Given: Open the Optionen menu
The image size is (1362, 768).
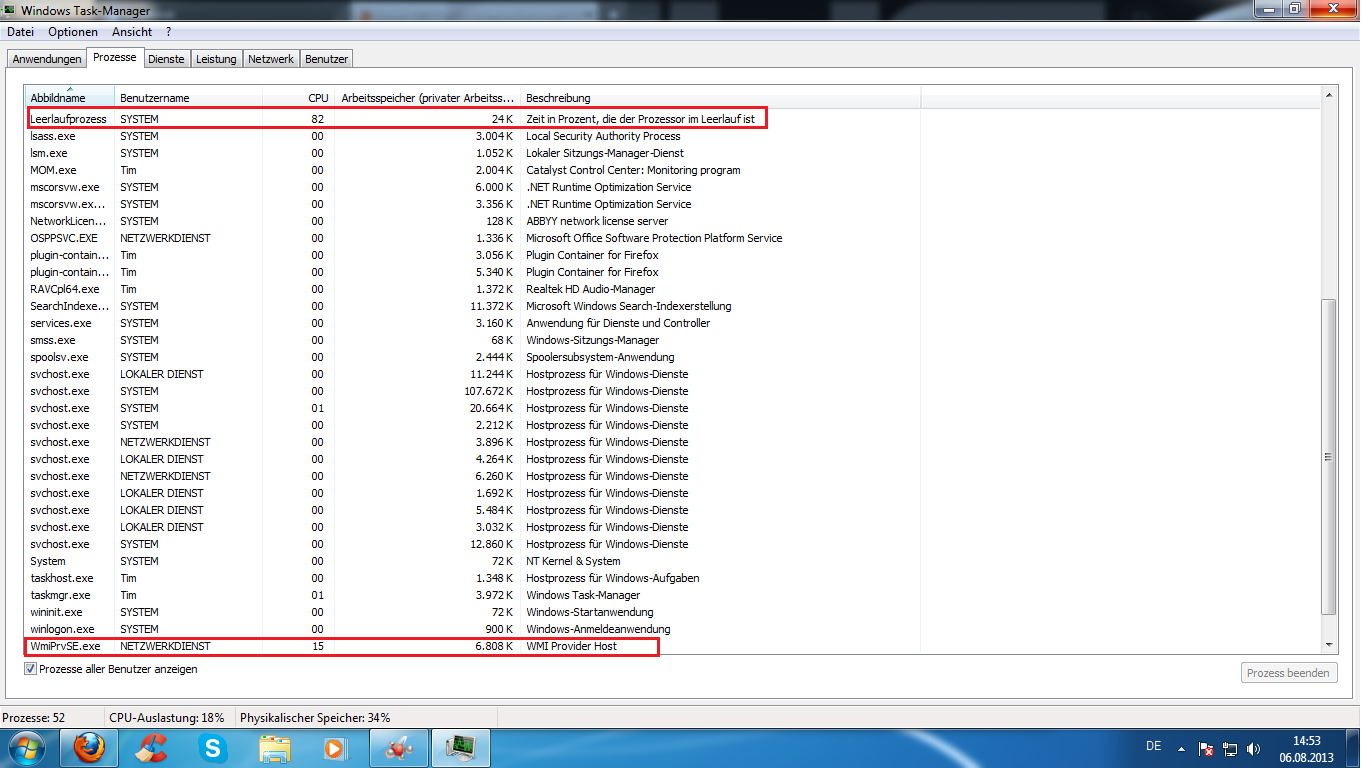Looking at the screenshot, I should [73, 32].
